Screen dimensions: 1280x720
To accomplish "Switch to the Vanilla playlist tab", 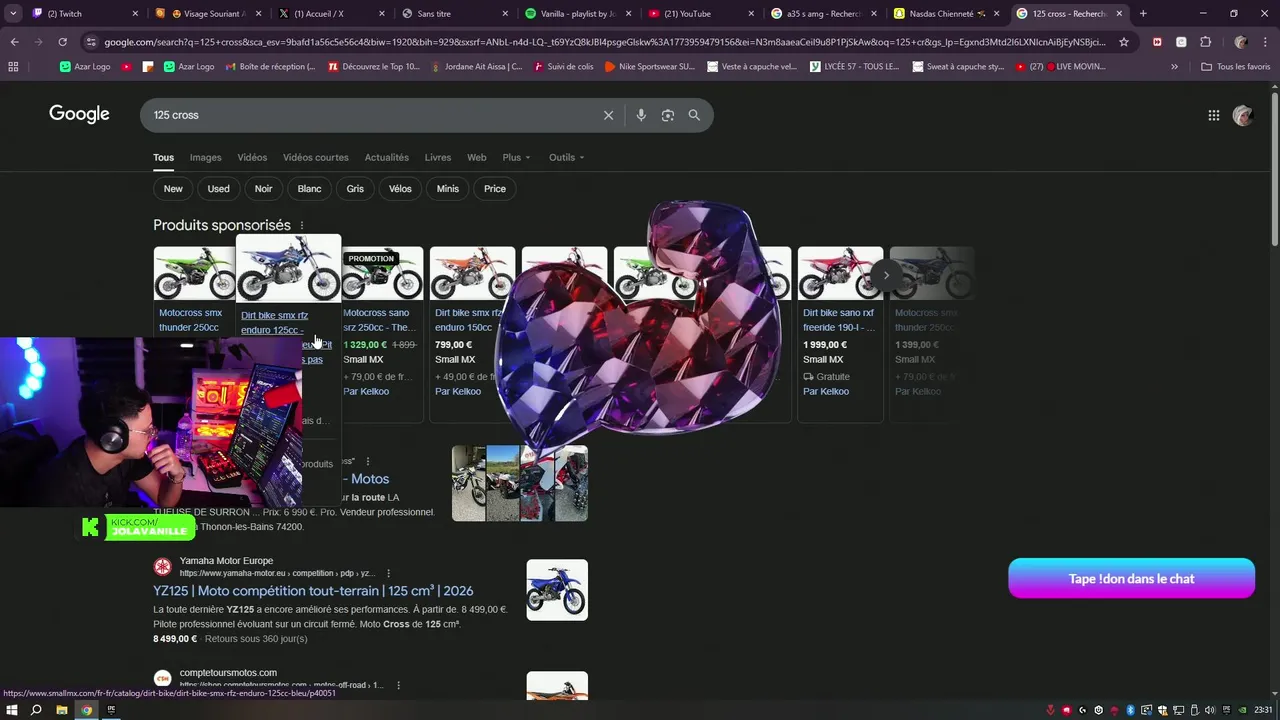I will pos(577,14).
